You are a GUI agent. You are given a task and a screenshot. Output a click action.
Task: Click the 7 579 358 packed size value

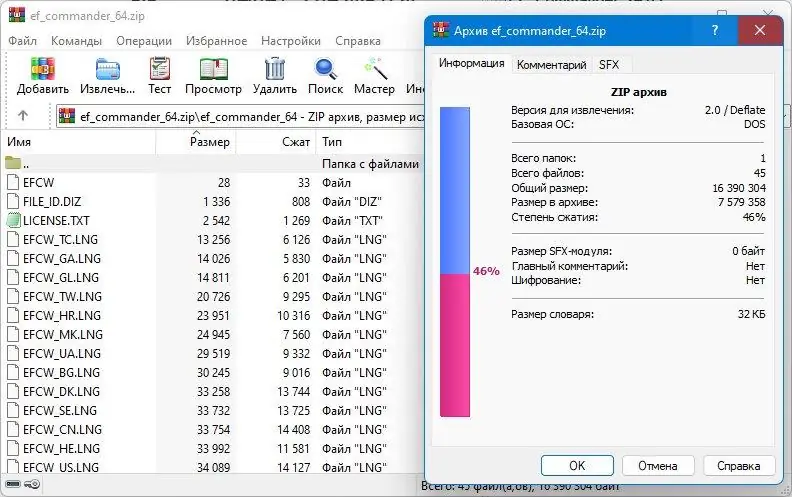pyautogui.click(x=741, y=203)
